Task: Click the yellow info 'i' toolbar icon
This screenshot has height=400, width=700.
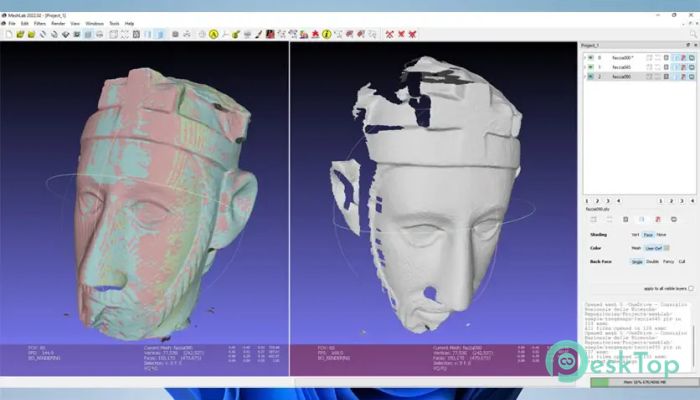Action: (x=327, y=34)
